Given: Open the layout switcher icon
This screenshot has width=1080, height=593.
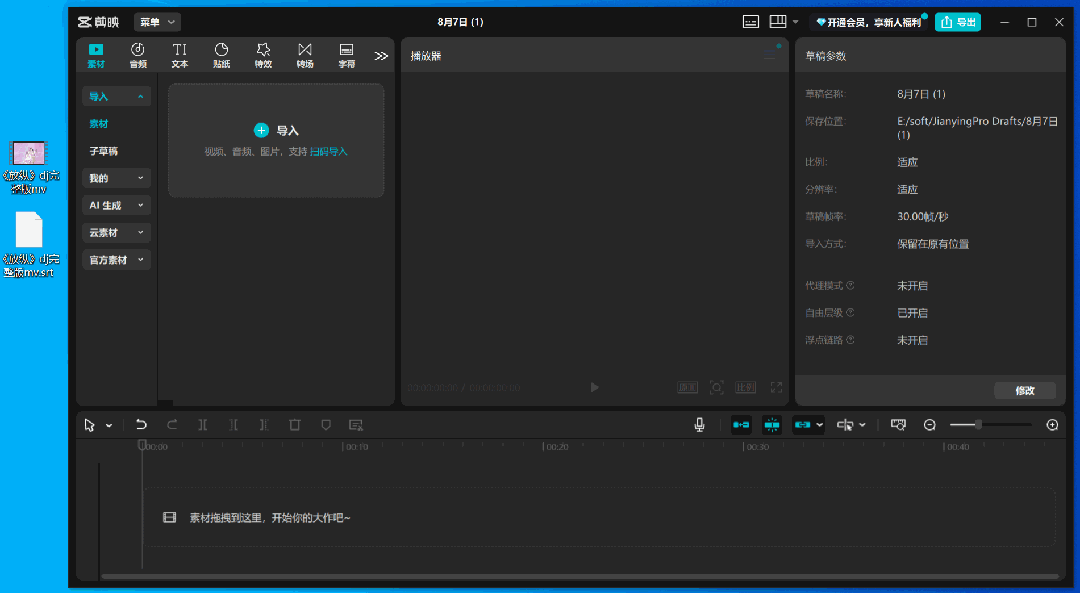Looking at the screenshot, I should point(778,21).
